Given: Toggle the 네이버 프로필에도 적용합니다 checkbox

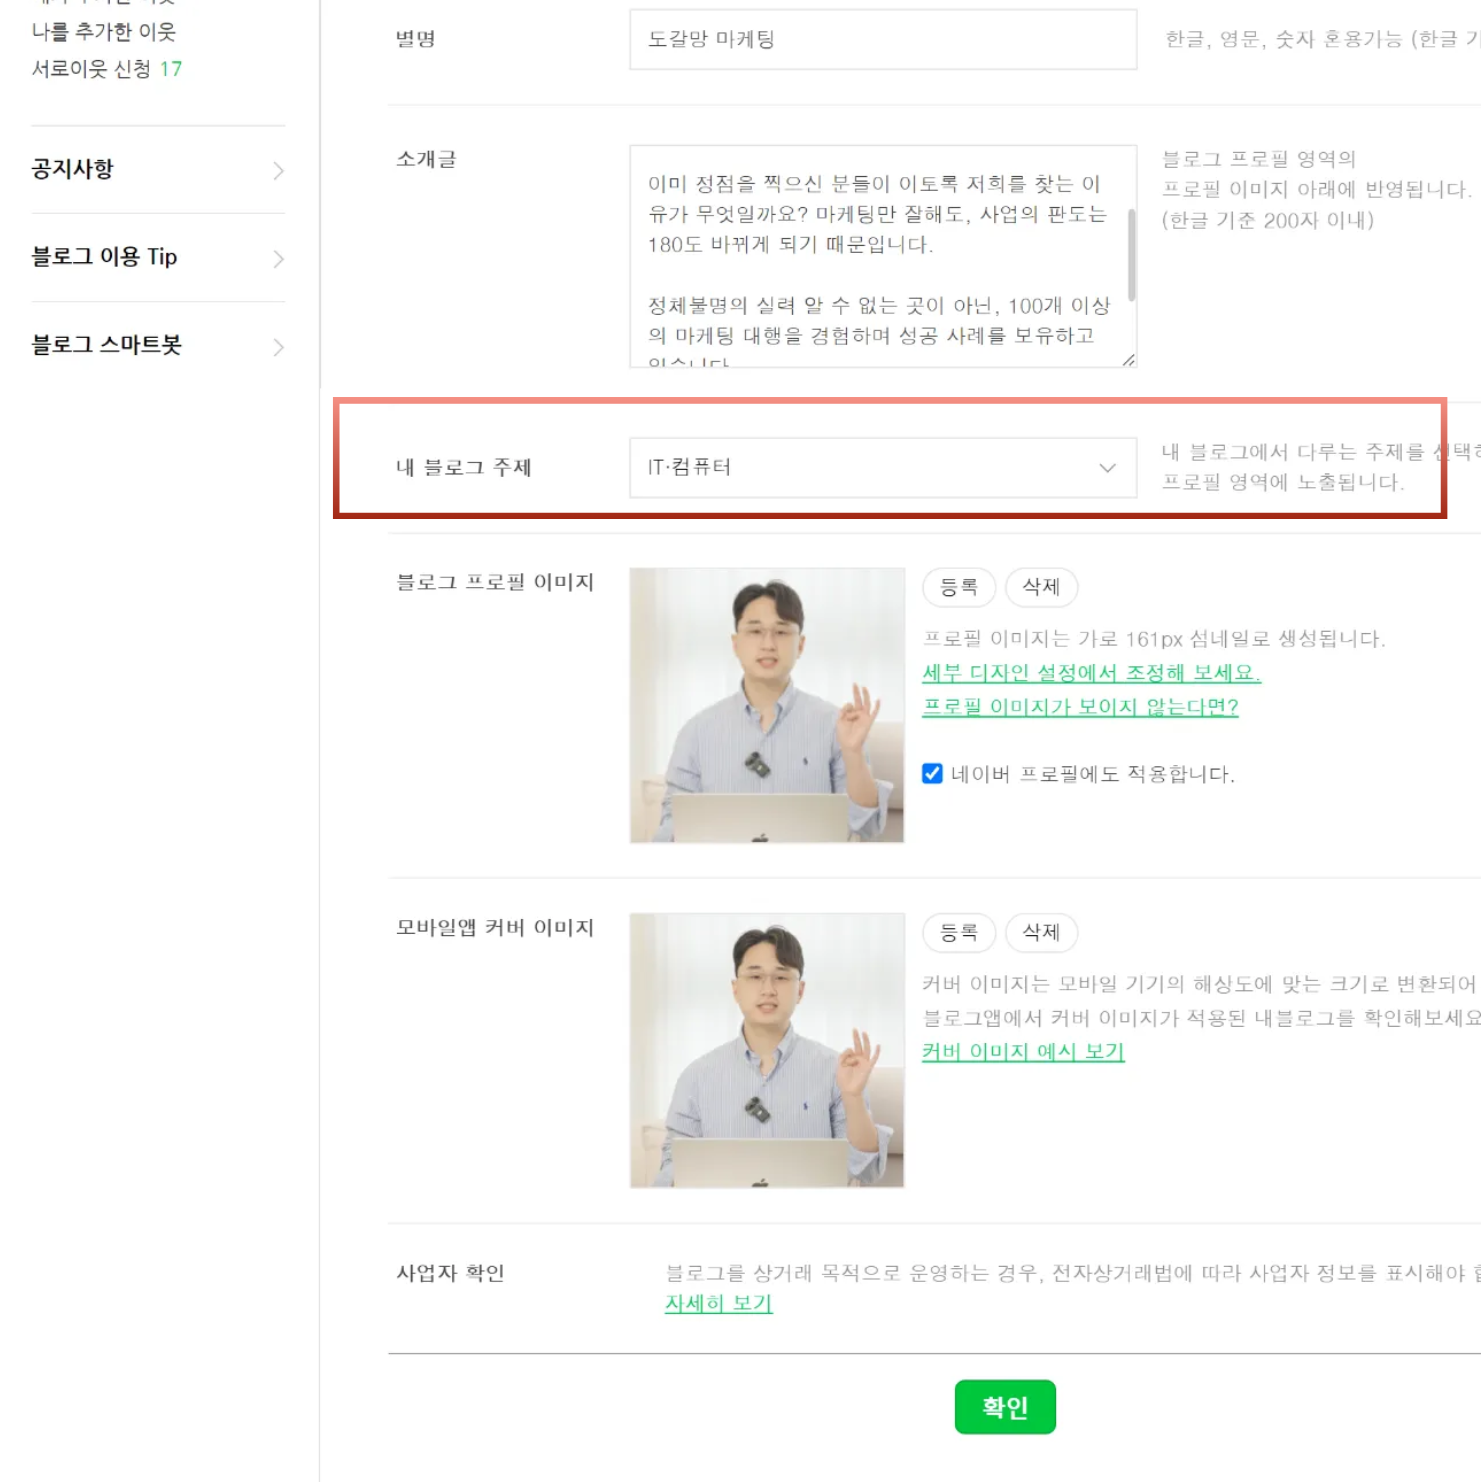Looking at the screenshot, I should point(932,773).
